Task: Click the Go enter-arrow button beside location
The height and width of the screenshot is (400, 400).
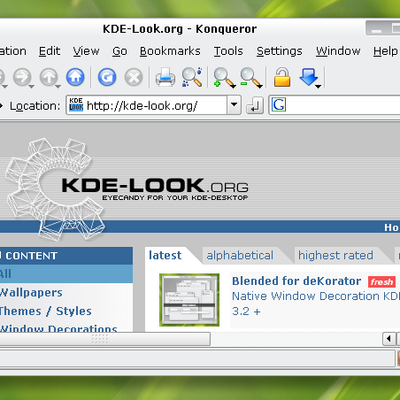Action: (255, 106)
